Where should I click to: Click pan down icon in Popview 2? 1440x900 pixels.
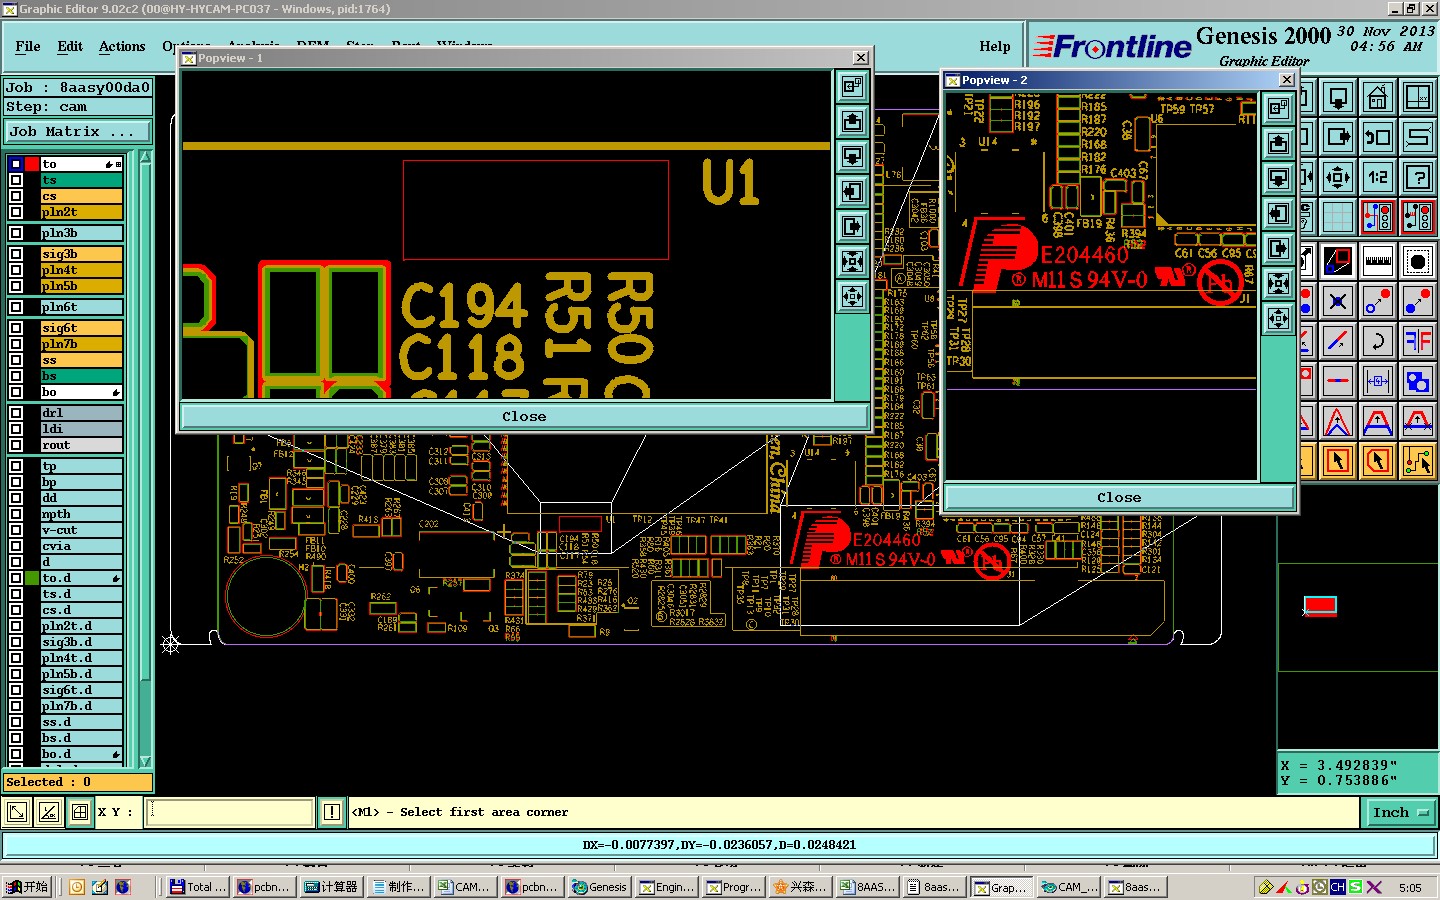(x=1278, y=178)
